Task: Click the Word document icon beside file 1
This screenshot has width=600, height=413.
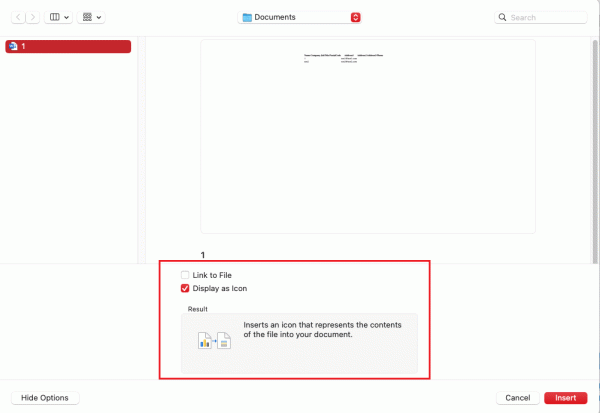Action: point(13,46)
